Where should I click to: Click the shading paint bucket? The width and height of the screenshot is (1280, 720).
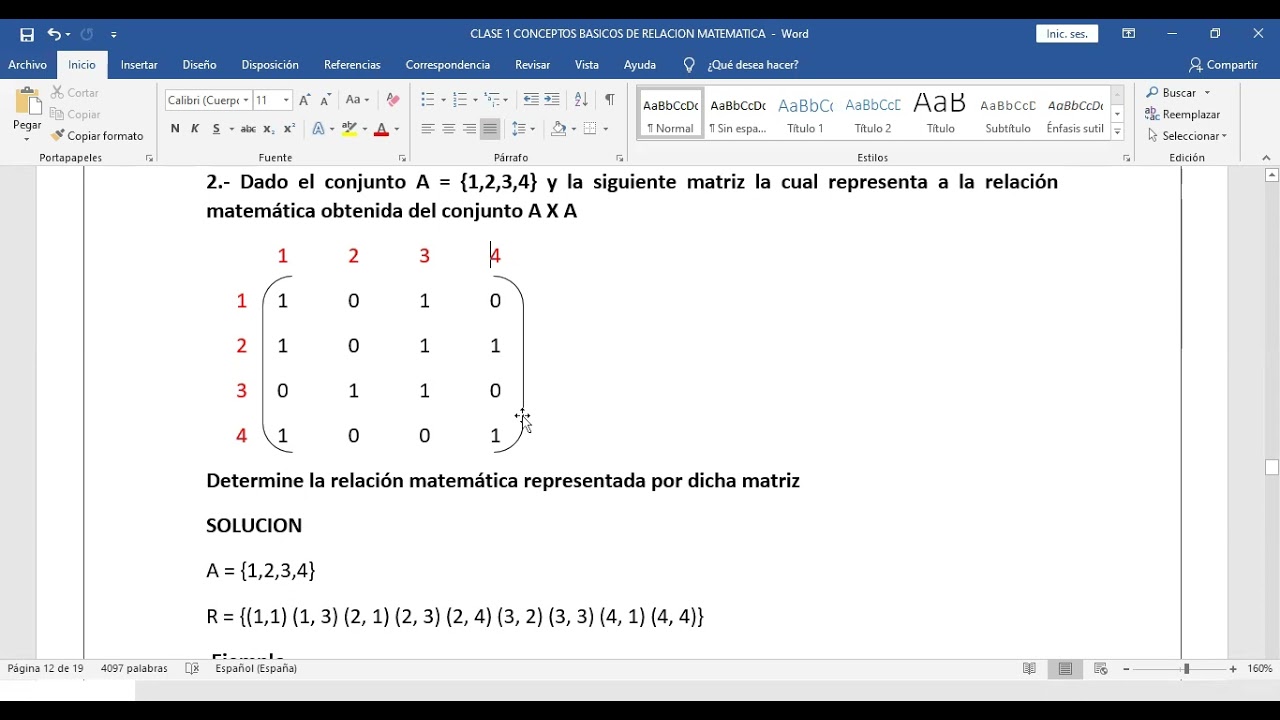click(x=559, y=129)
